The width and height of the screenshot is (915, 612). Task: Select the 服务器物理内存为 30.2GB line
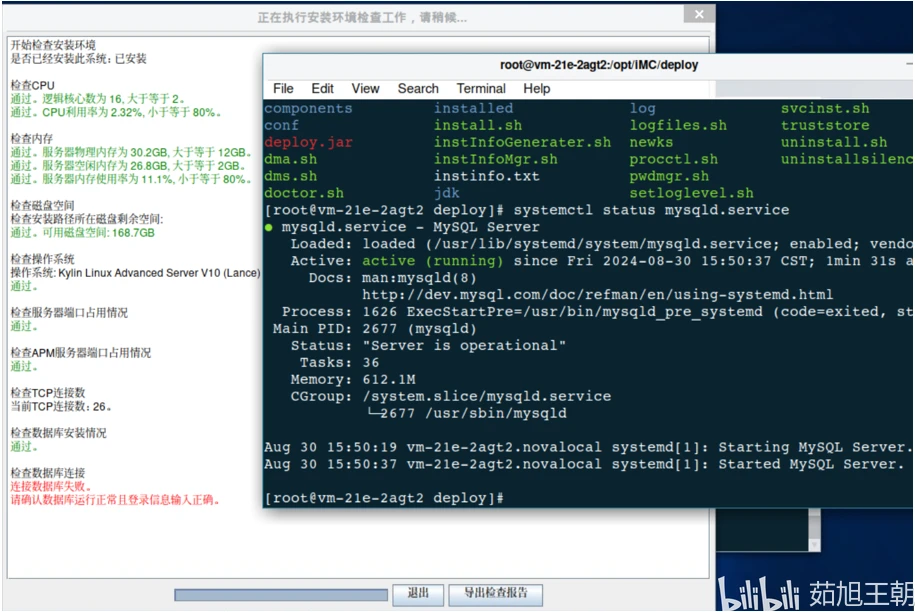click(131, 152)
